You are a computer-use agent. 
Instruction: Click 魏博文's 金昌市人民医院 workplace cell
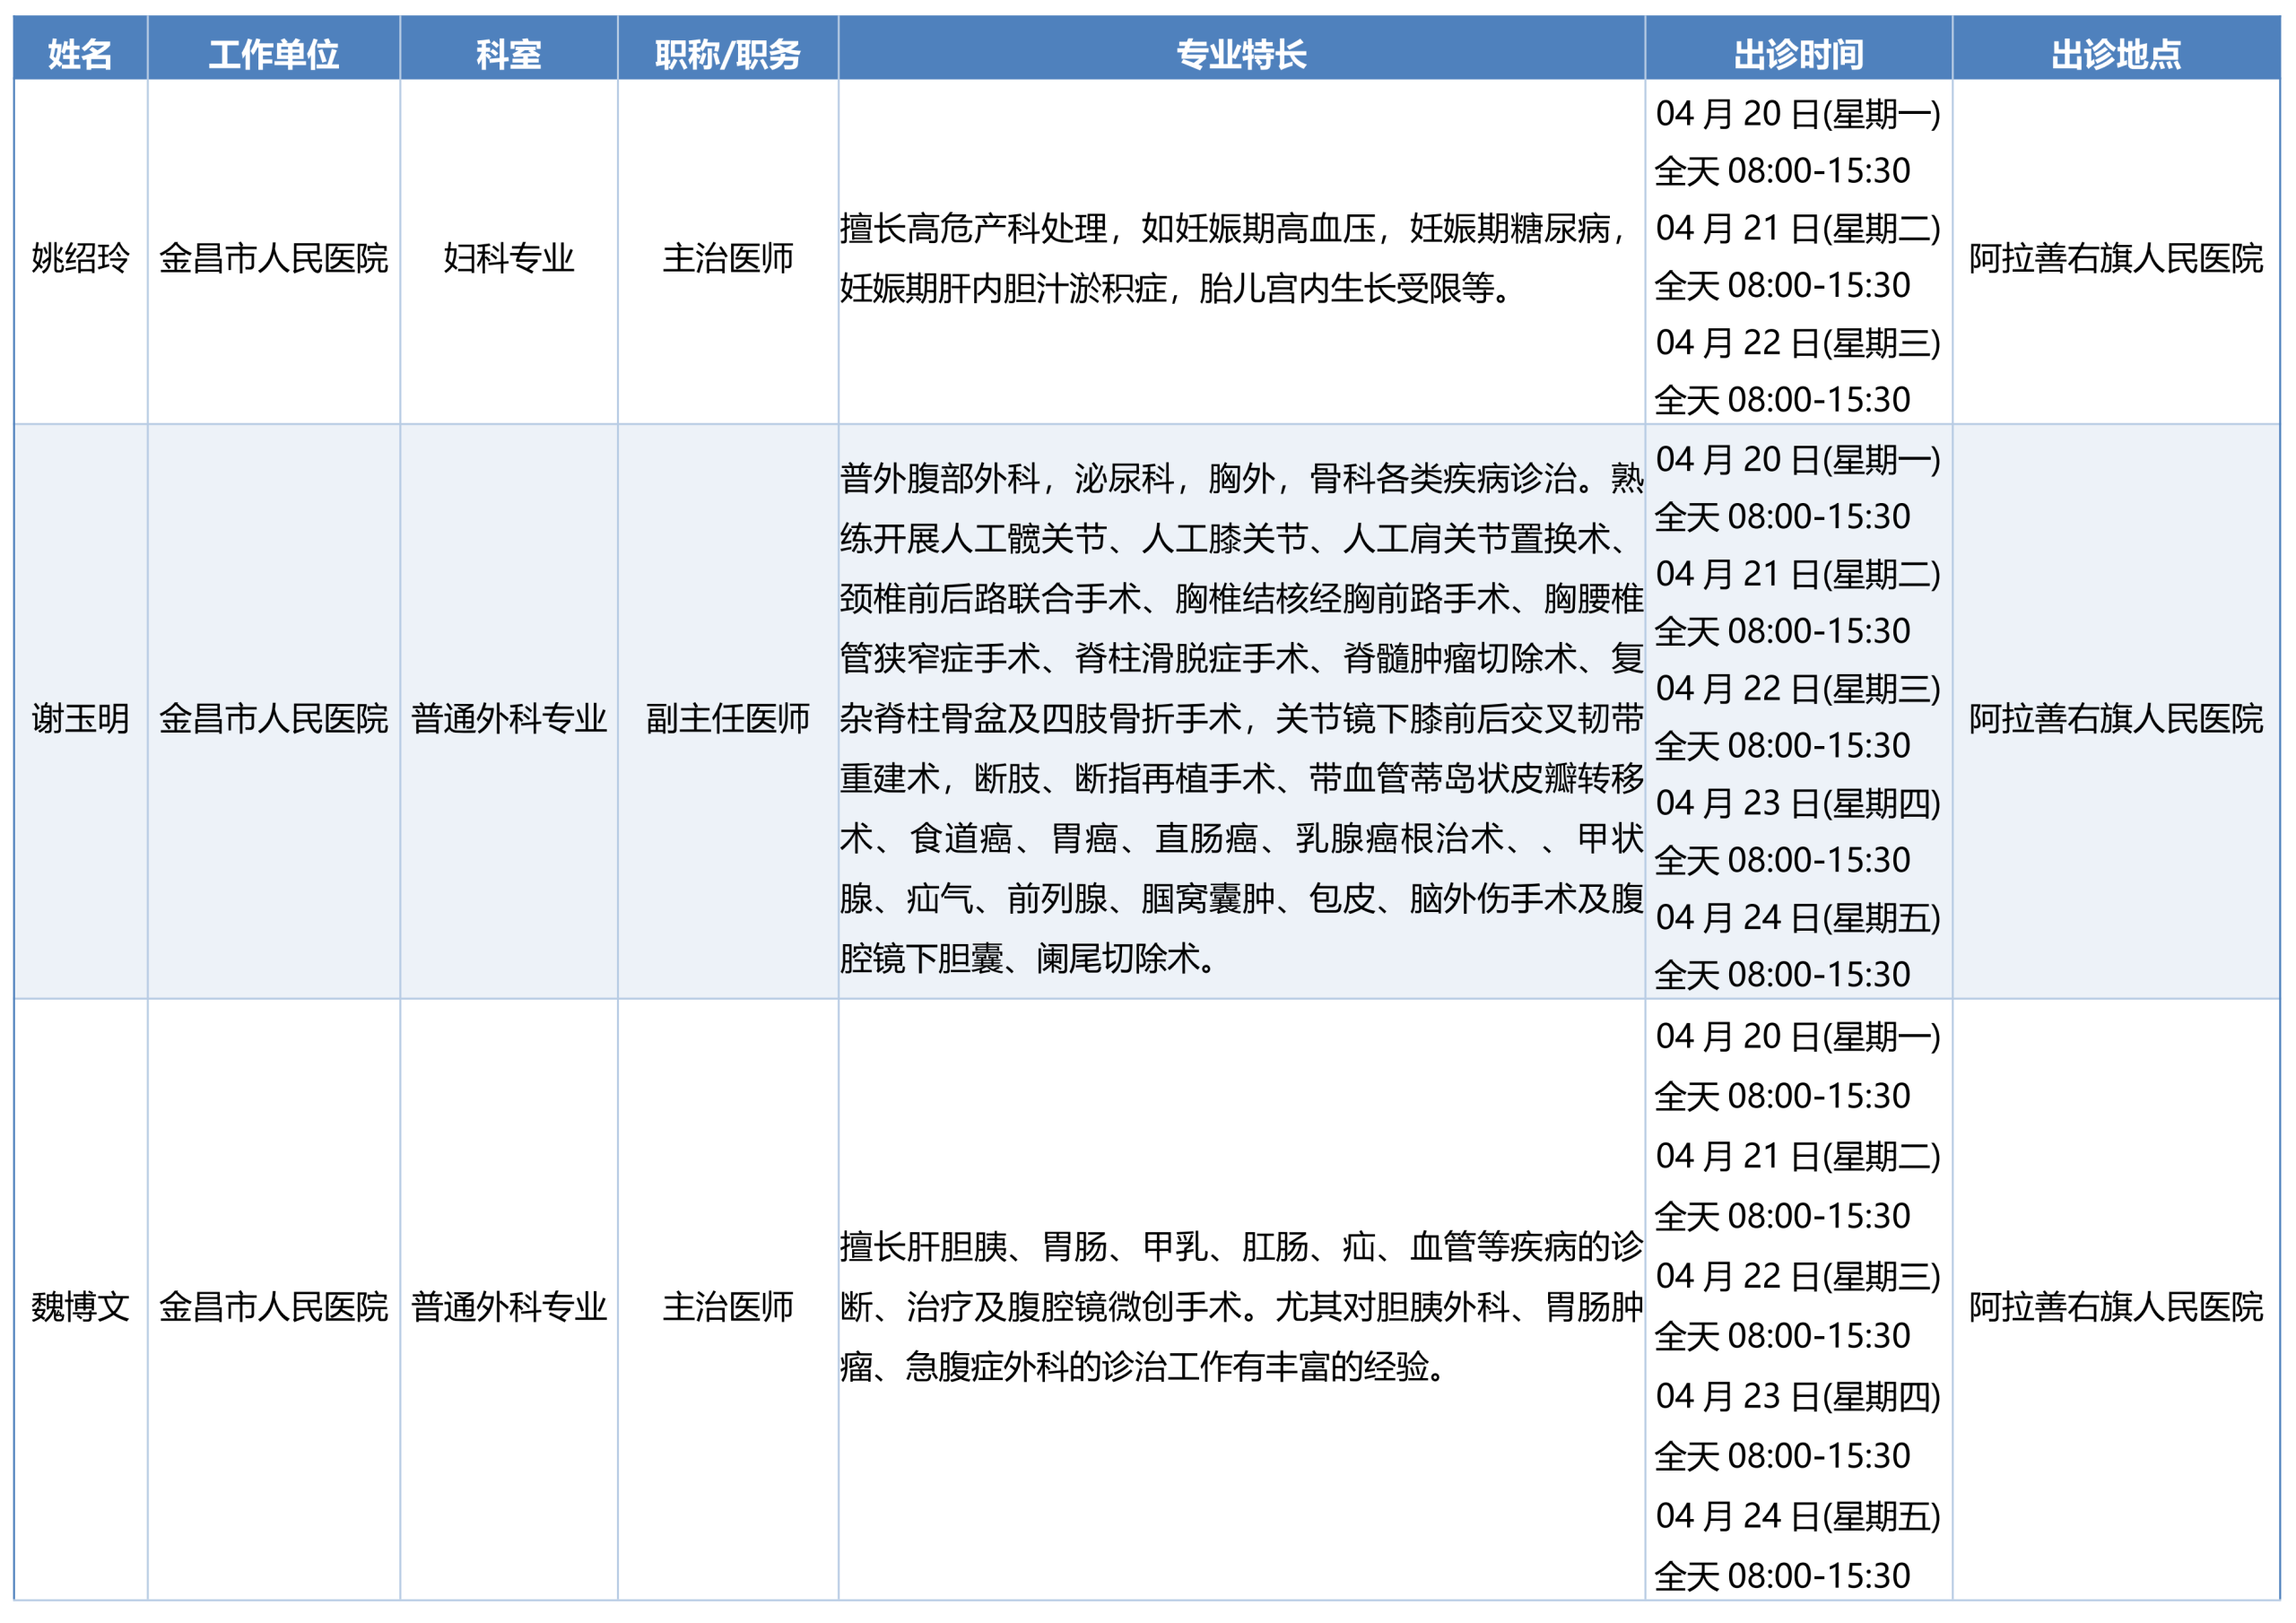273,1306
